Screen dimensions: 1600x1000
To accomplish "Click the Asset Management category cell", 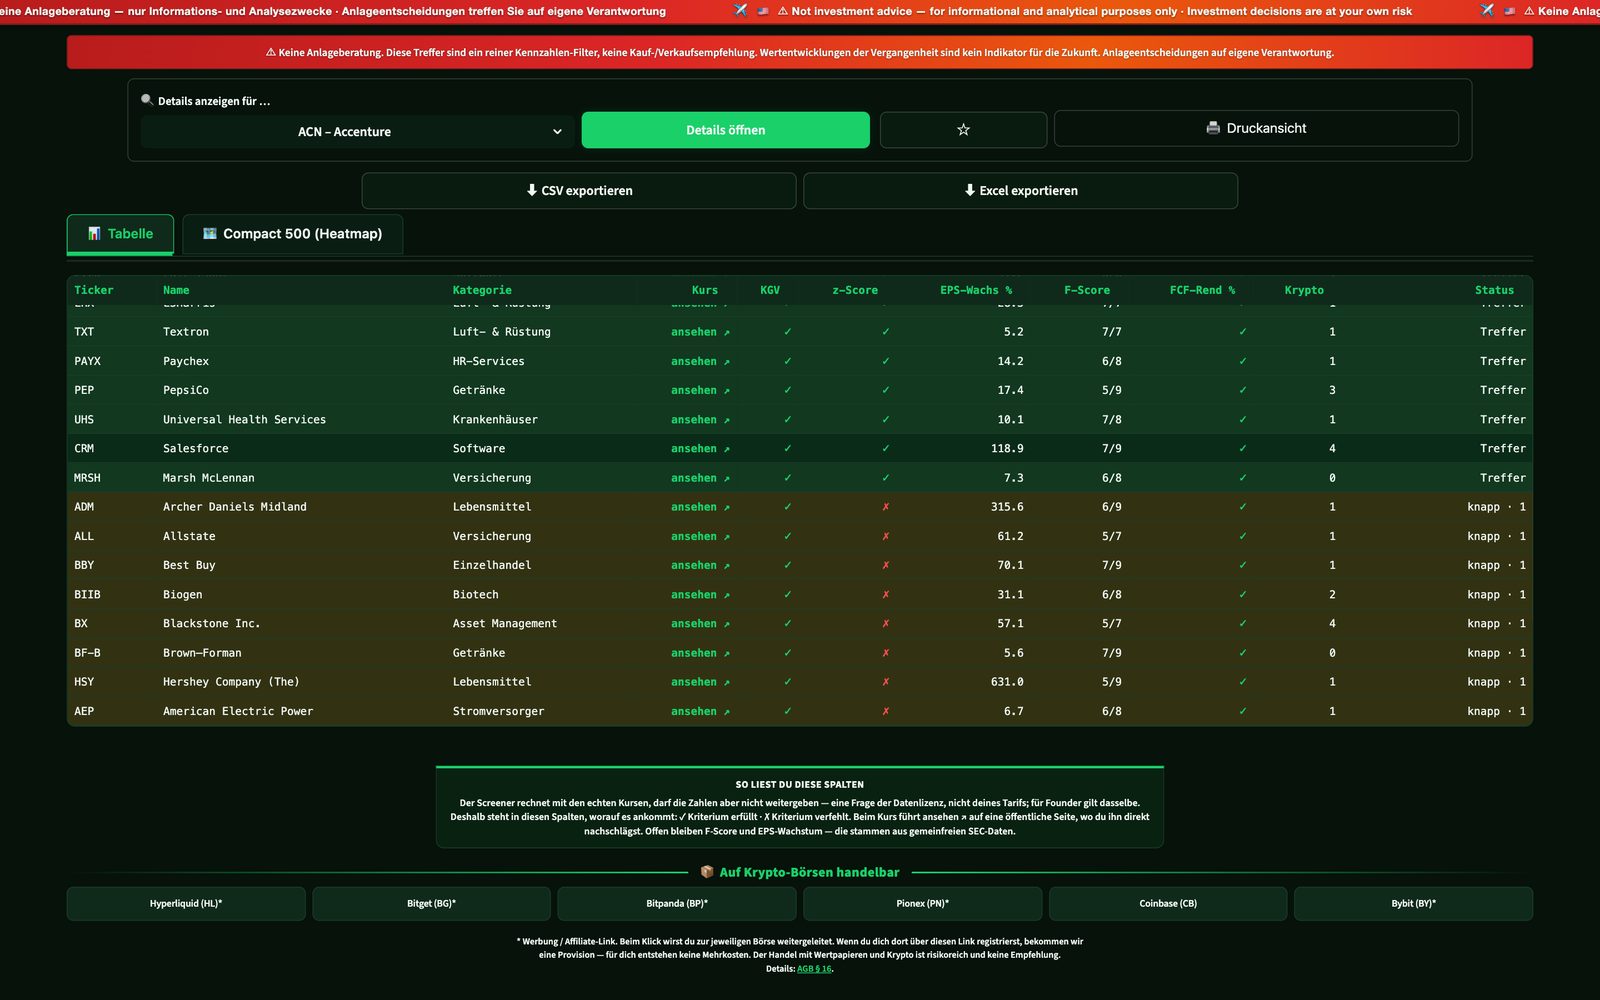I will click(505, 624).
